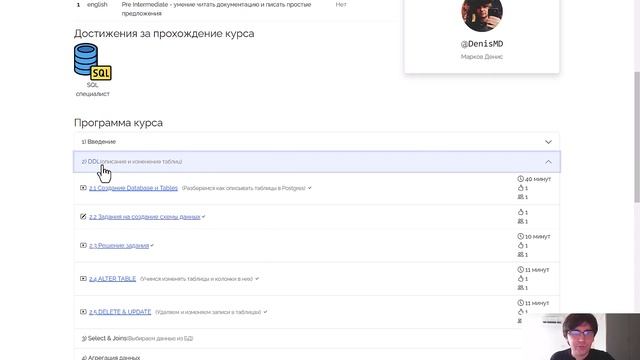640x360 pixels.
Task: Select the '1) Введение' section header
Action: point(316,142)
